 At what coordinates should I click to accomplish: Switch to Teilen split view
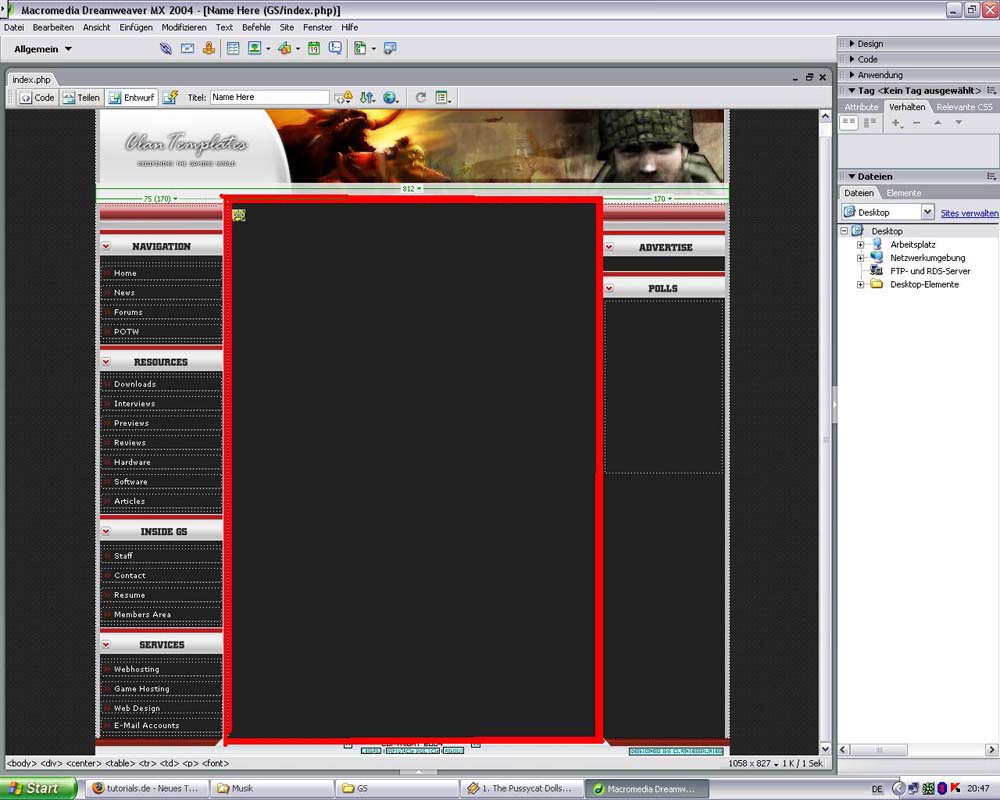[x=81, y=97]
